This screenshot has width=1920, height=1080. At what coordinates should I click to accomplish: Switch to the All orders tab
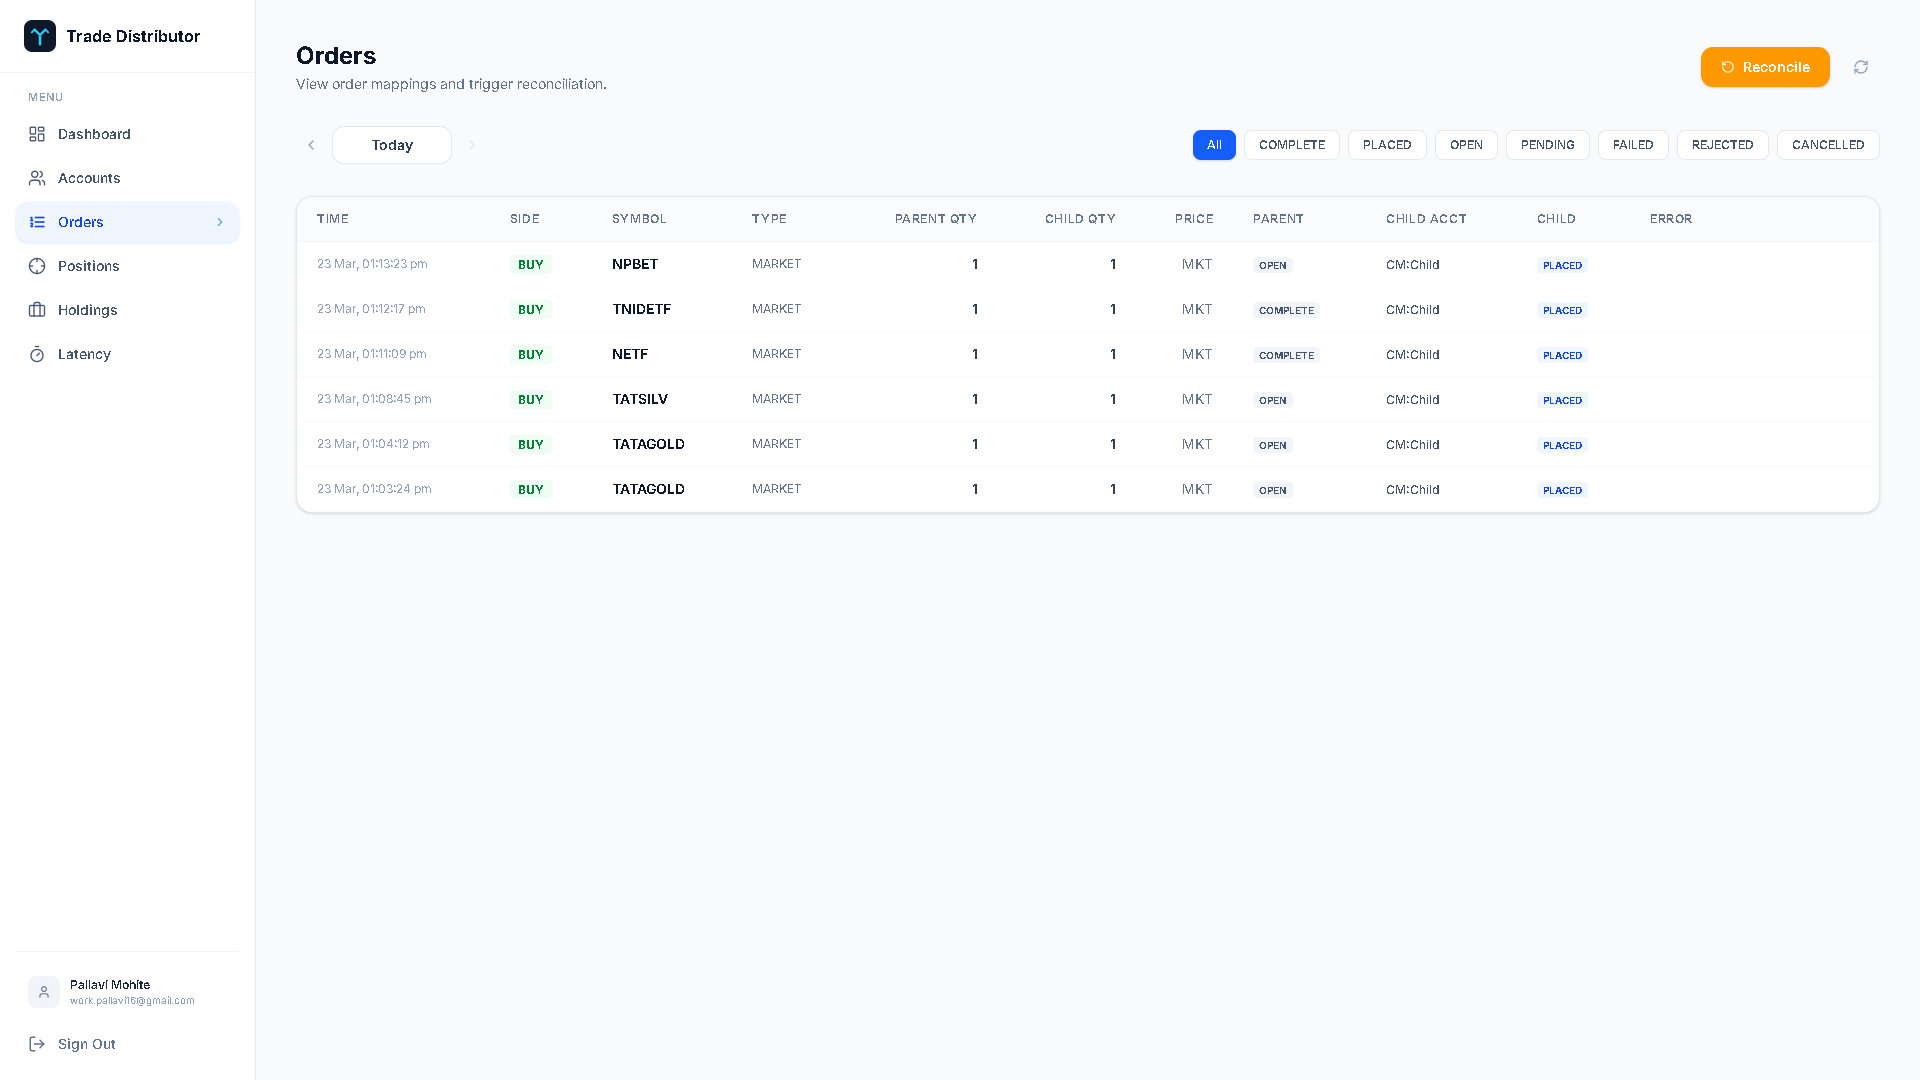click(x=1214, y=145)
